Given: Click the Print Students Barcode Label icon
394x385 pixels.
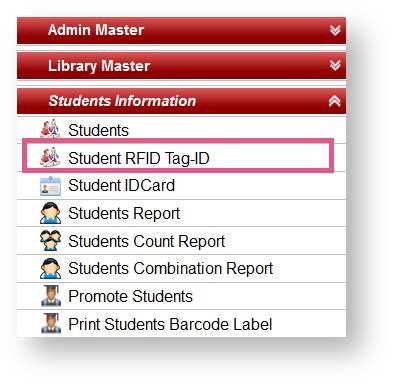Looking at the screenshot, I should (51, 323).
